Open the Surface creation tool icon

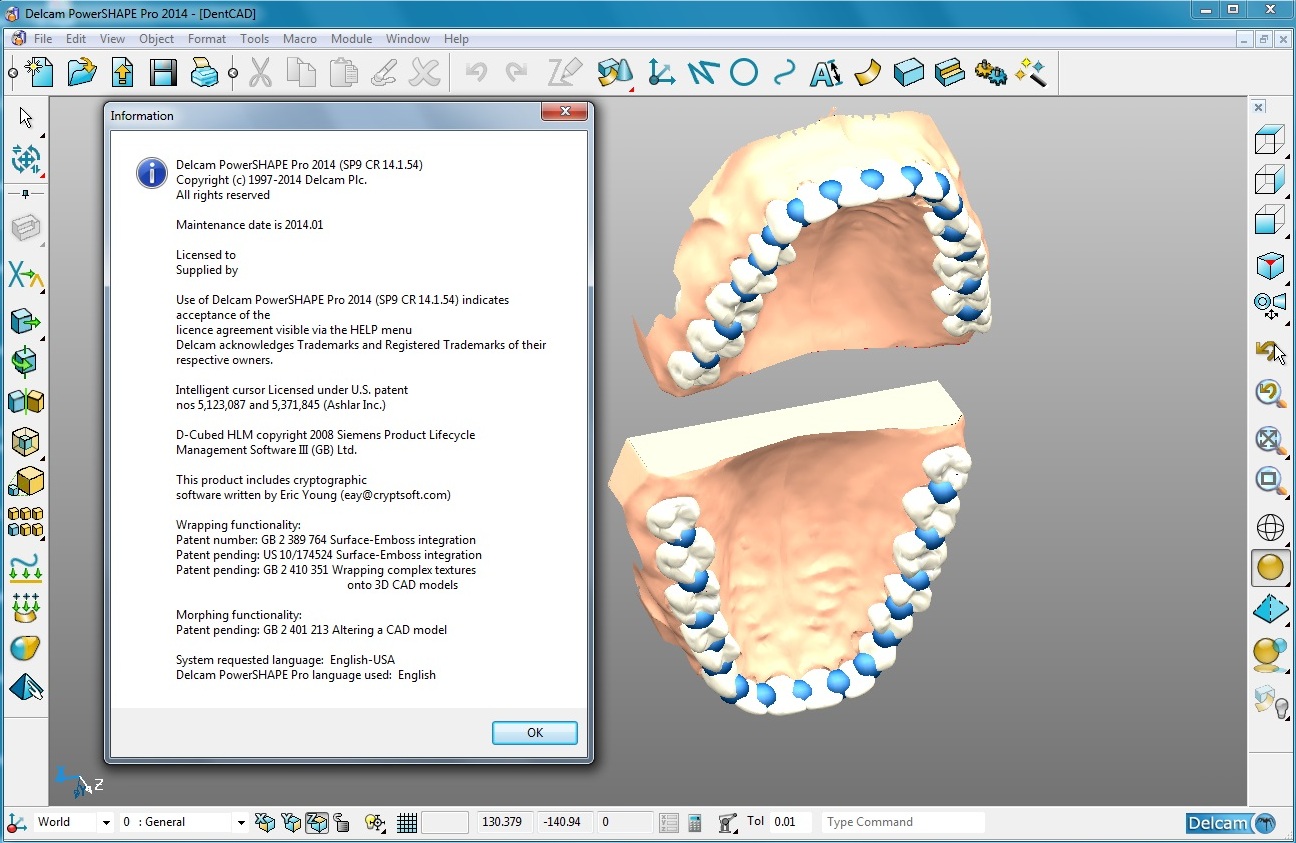tap(616, 72)
